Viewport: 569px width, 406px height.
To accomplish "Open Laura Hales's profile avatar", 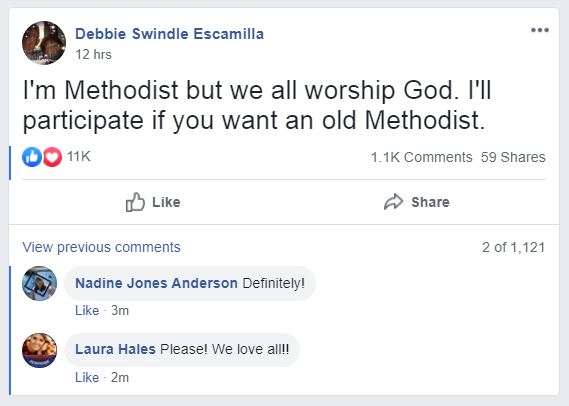I will coord(40,350).
